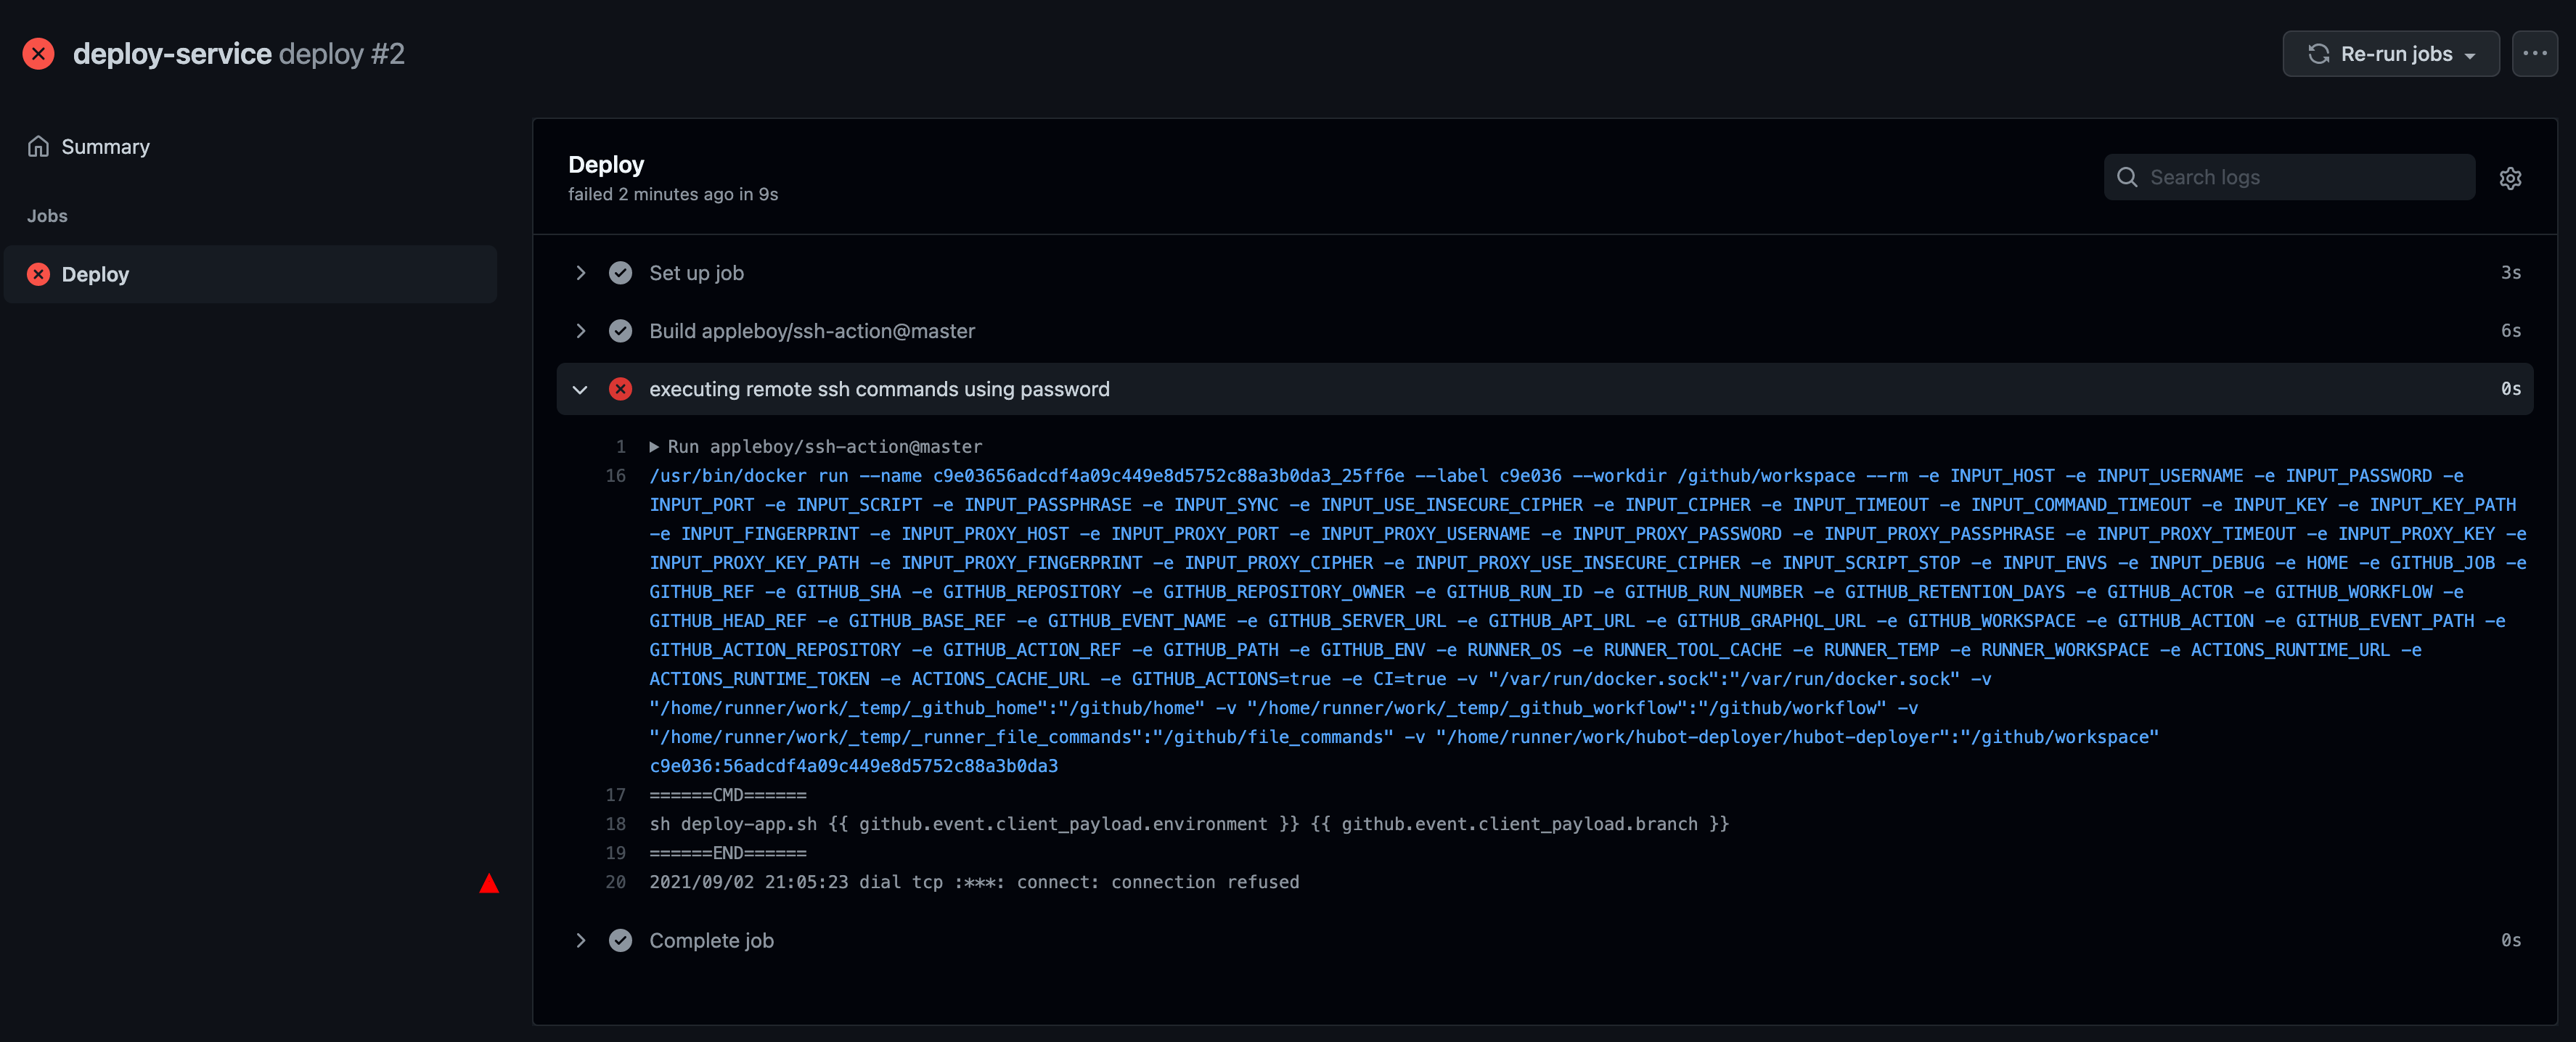Click the 'failed 2 minutes ago in 9s' text
Viewport: 2576px width, 1042px height.
673,194
